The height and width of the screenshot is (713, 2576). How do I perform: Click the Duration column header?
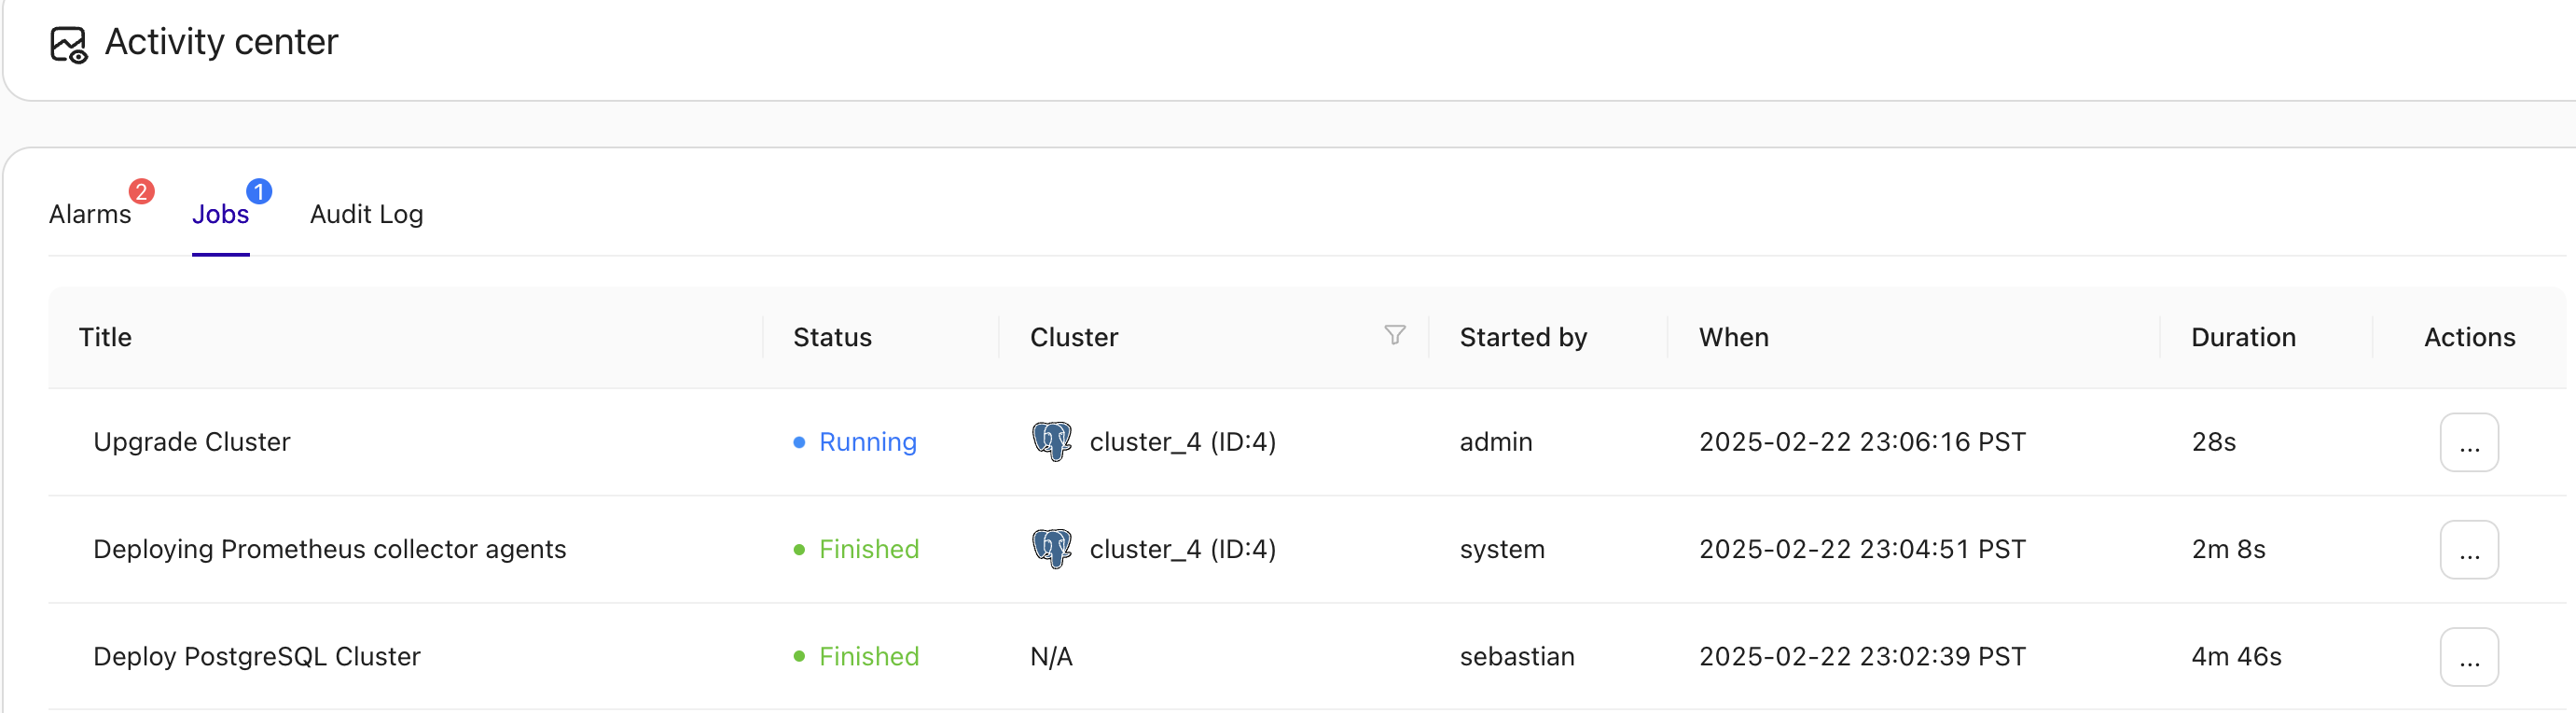click(x=2242, y=337)
